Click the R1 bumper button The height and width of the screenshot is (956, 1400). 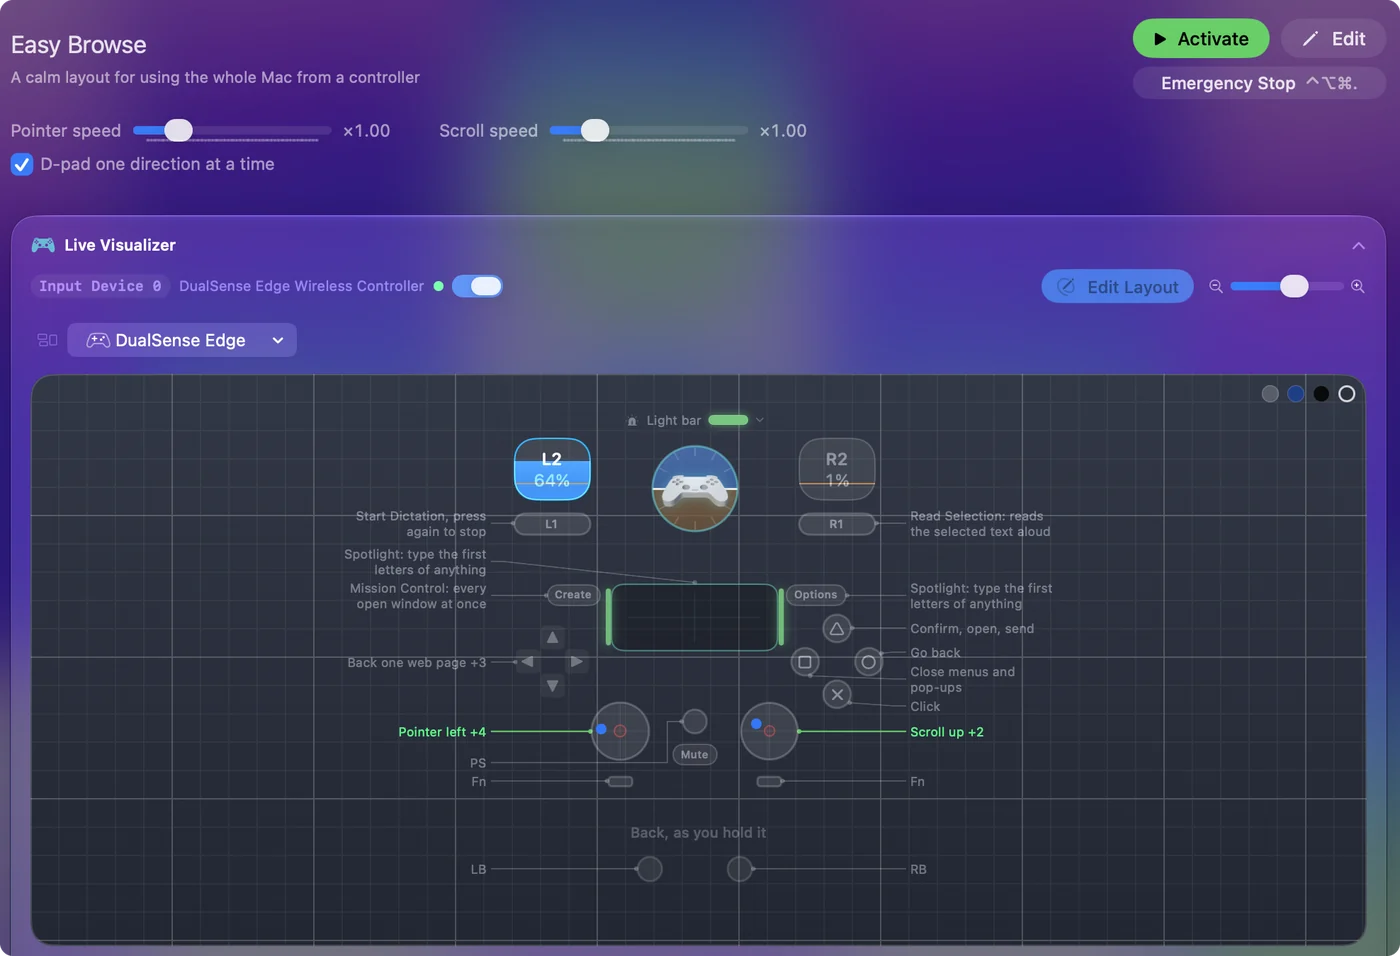pyautogui.click(x=837, y=524)
